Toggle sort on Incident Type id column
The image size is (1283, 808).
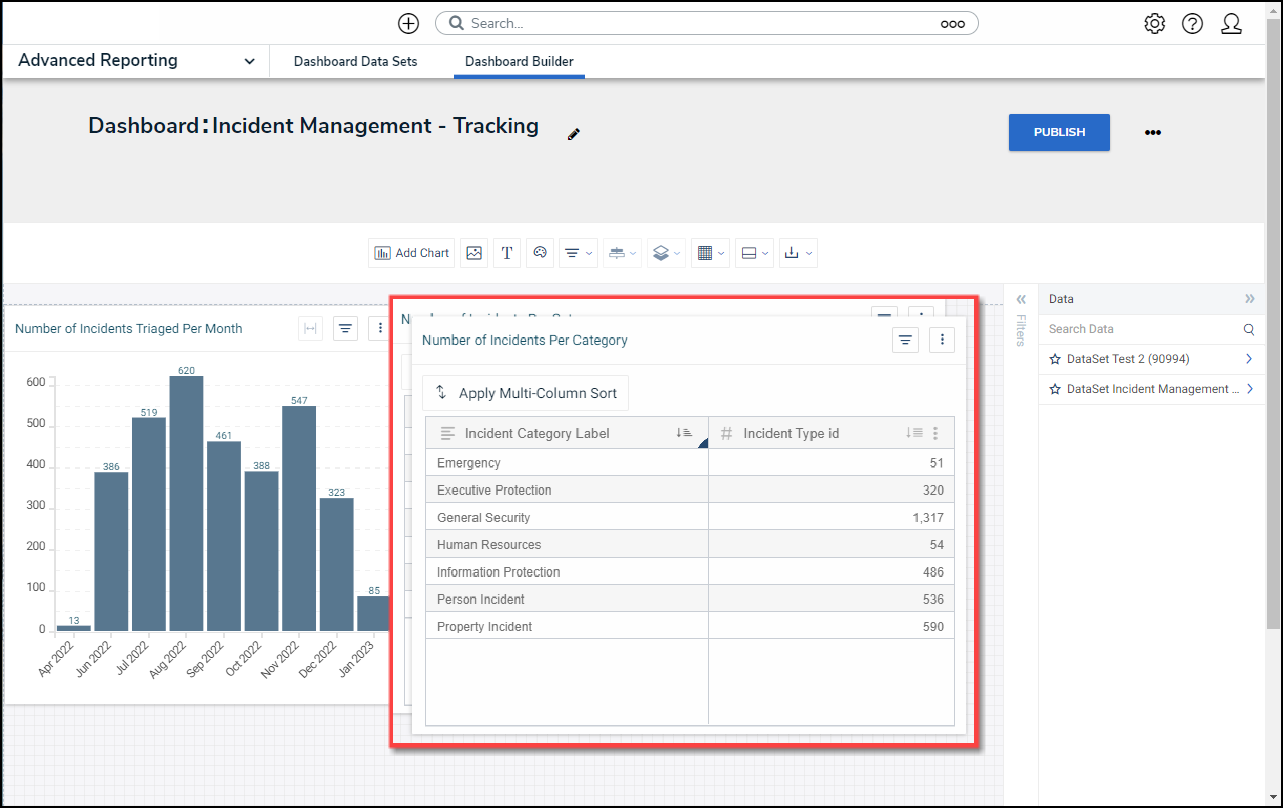(x=913, y=433)
